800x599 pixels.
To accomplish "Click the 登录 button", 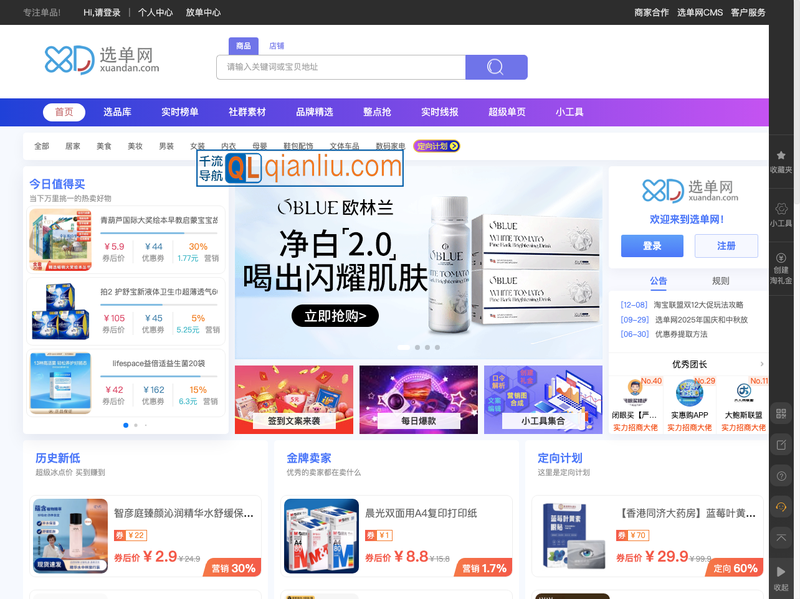I will (652, 246).
